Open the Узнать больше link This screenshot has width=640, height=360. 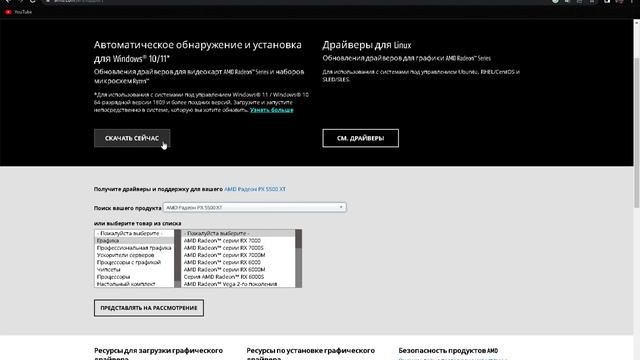pyautogui.click(x=271, y=110)
